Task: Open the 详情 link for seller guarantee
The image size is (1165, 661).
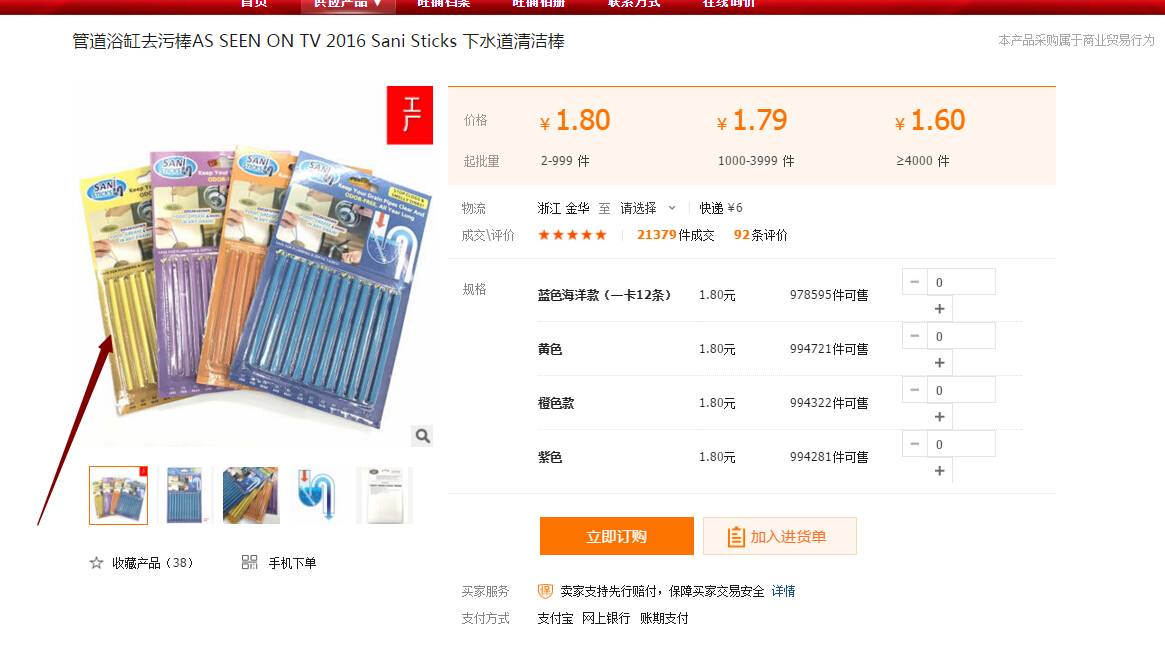Action: tap(783, 591)
